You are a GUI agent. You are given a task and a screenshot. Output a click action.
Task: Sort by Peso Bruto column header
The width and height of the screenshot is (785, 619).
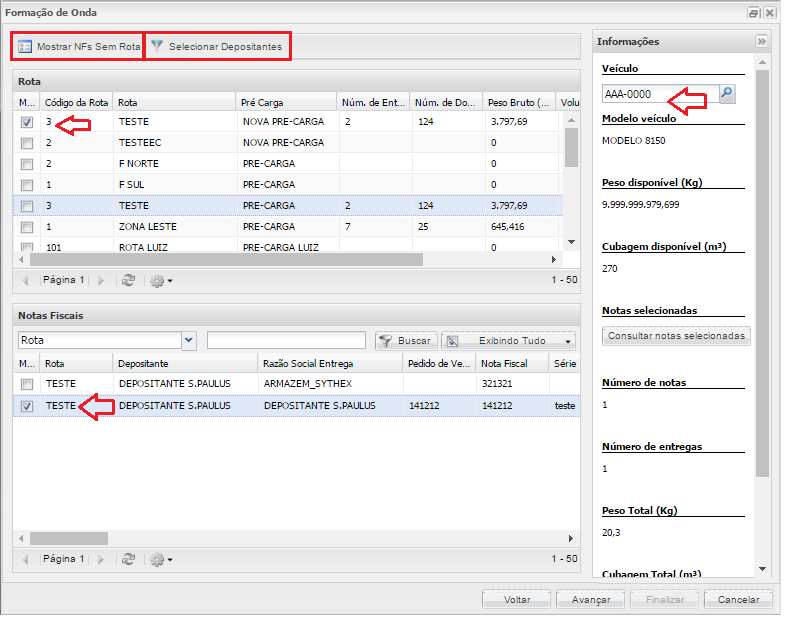click(x=519, y=103)
